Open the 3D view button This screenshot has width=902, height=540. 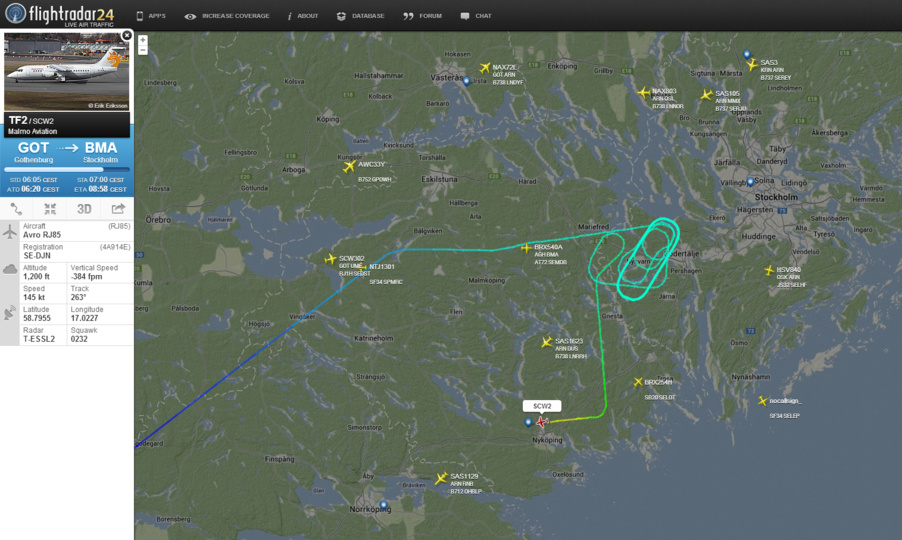click(84, 209)
